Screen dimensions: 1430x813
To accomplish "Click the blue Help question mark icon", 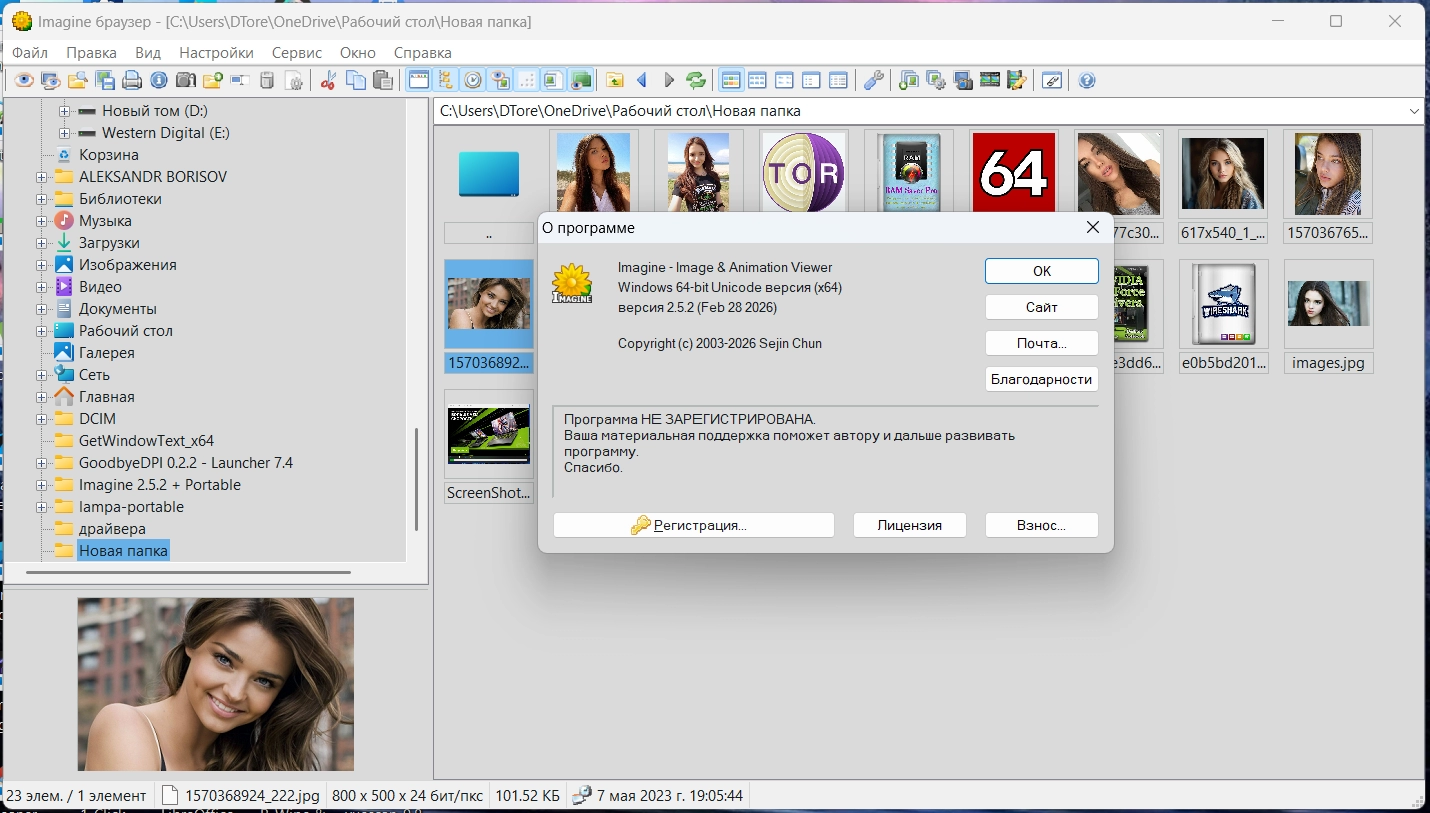I will tap(1087, 81).
